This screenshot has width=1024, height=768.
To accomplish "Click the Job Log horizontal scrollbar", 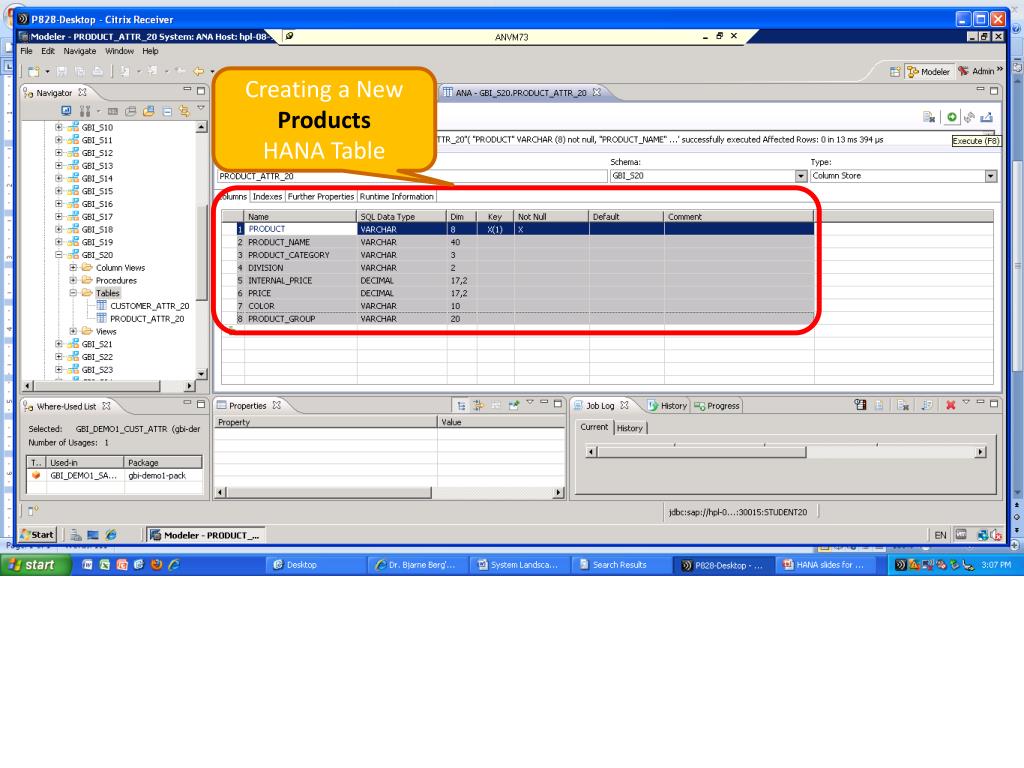I will click(786, 452).
